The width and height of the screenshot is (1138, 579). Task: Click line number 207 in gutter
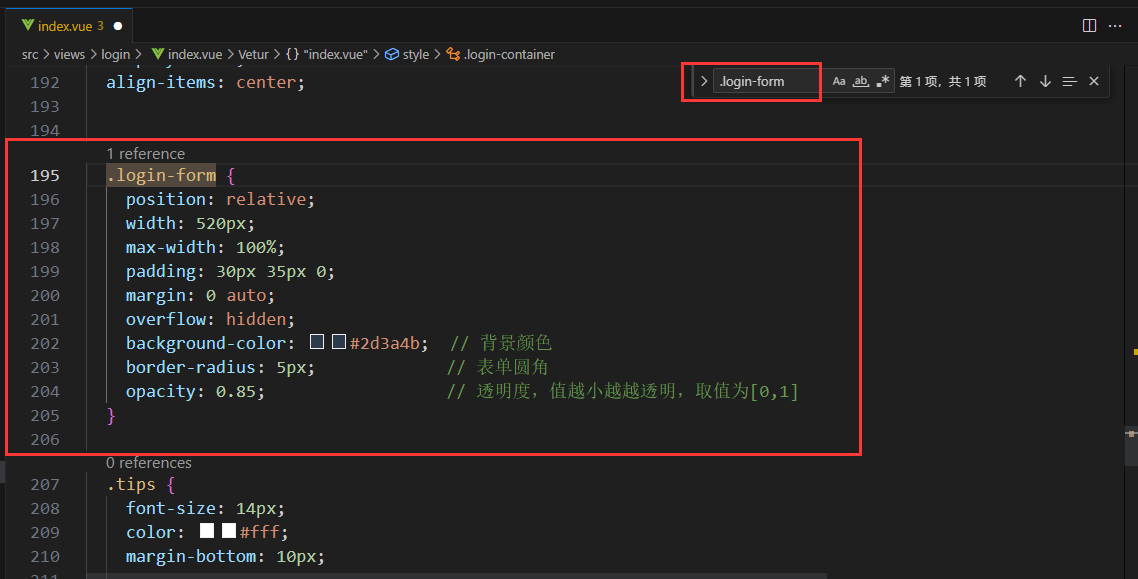point(45,485)
